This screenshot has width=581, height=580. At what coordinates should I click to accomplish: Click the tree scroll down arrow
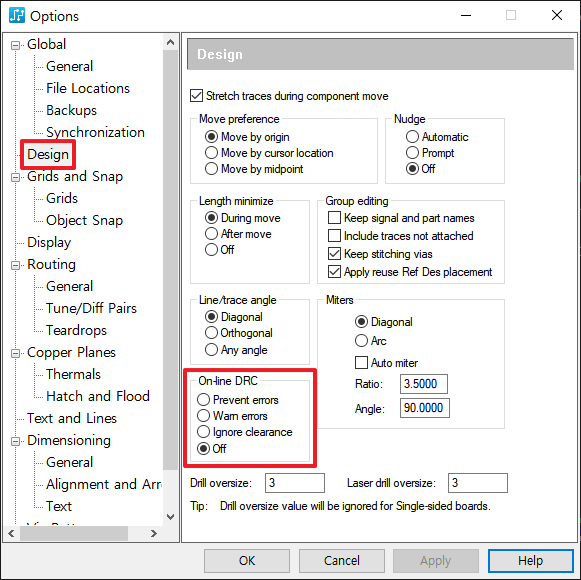(170, 517)
